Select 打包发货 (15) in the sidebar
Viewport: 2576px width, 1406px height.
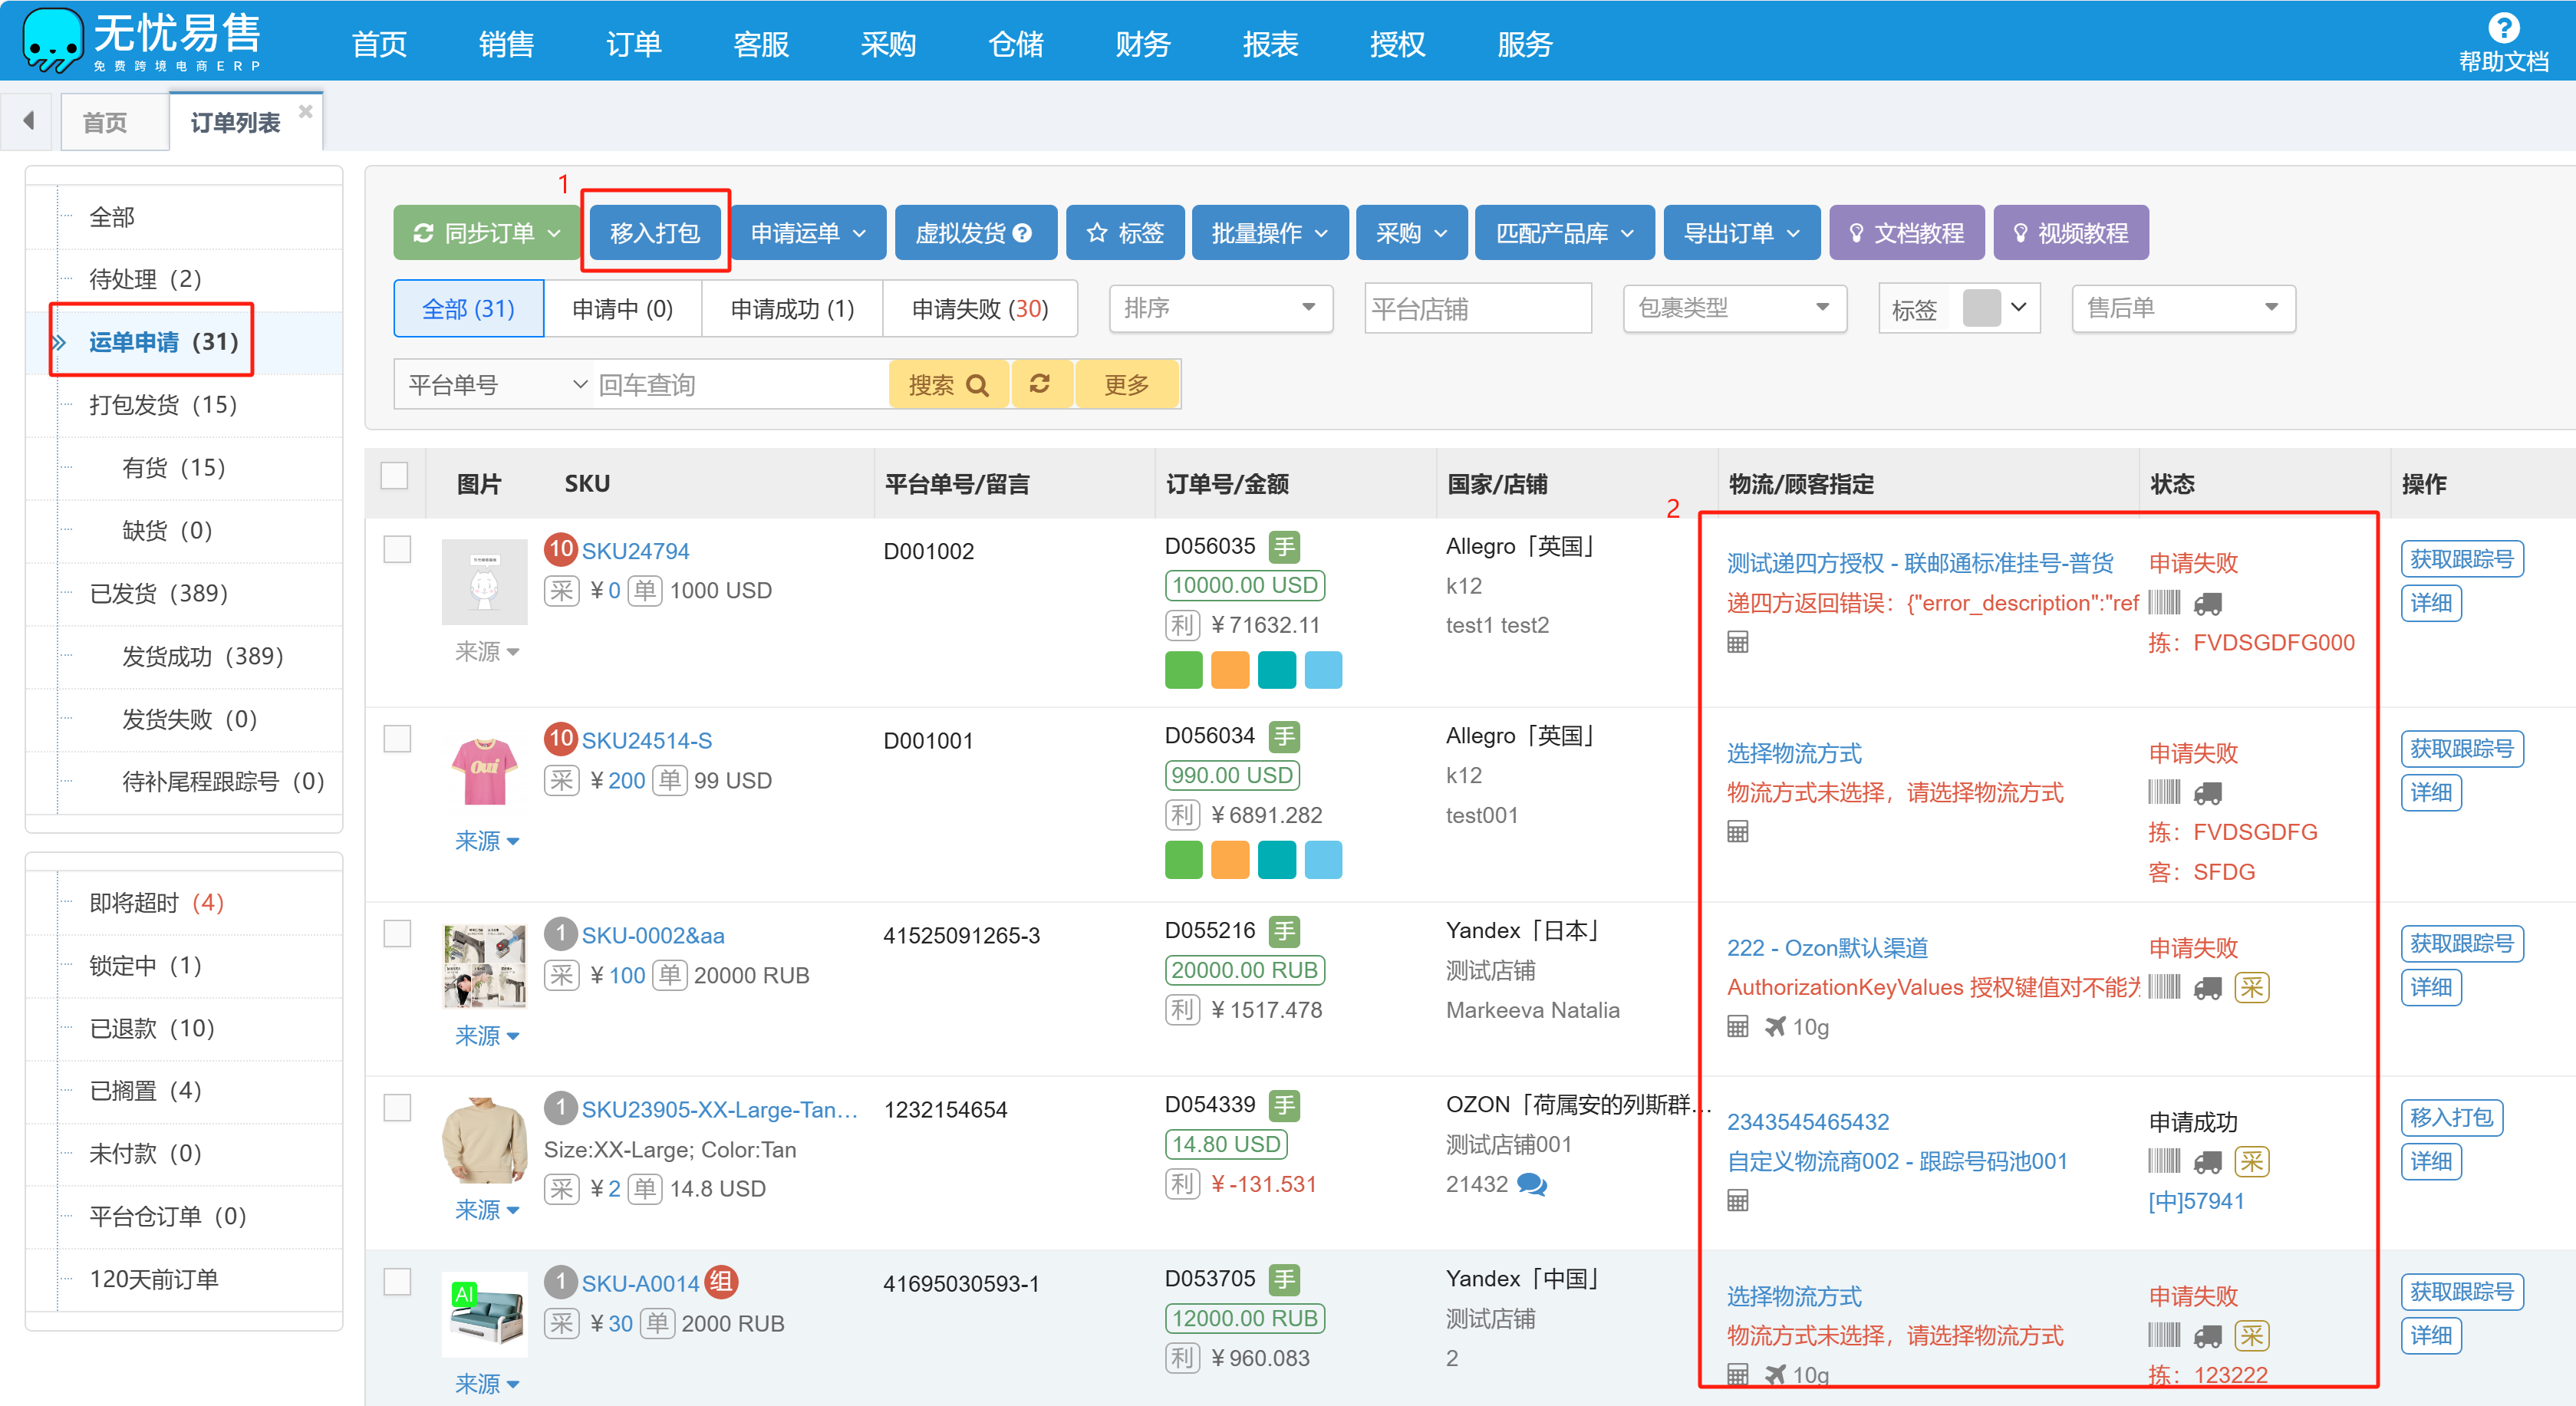click(x=164, y=405)
